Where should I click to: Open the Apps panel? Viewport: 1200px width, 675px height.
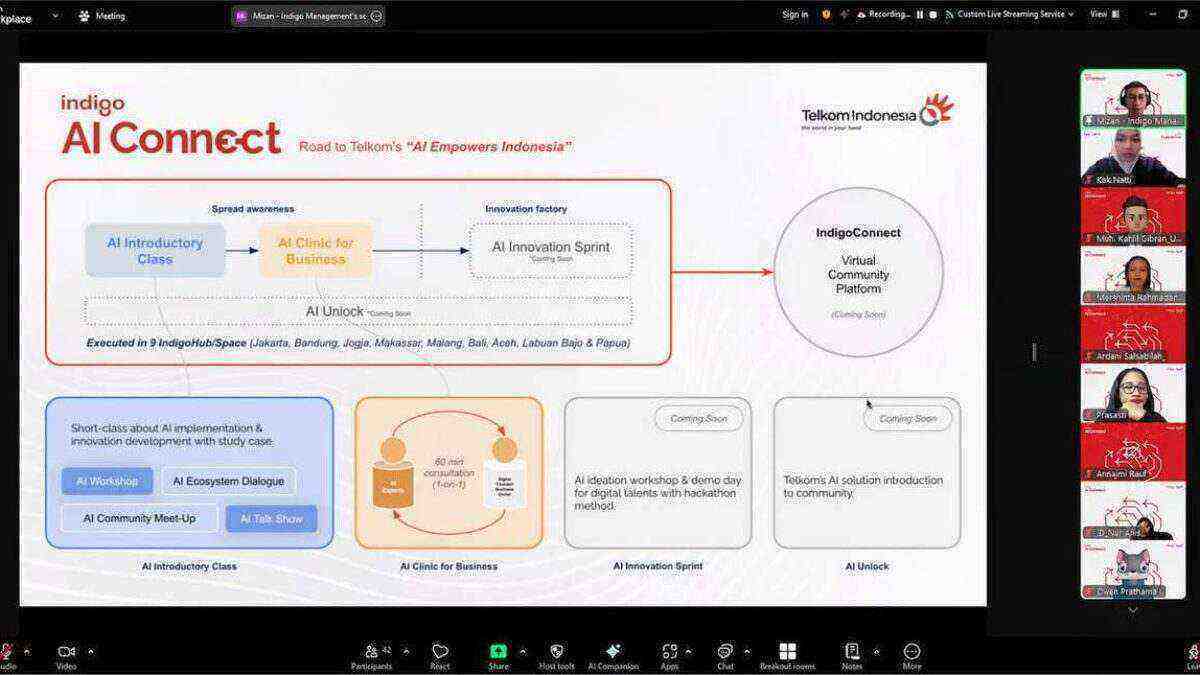point(669,655)
